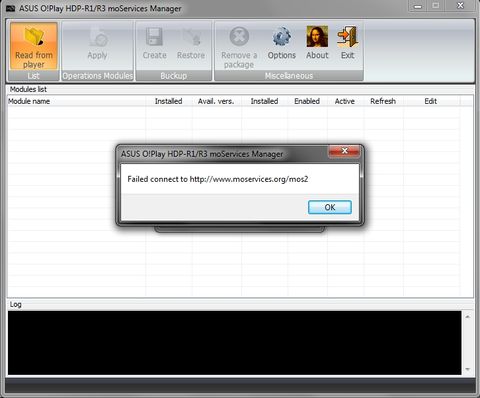Close the moServices Manager main window
Image resolution: width=480 pixels, height=398 pixels.
(x=460, y=6)
